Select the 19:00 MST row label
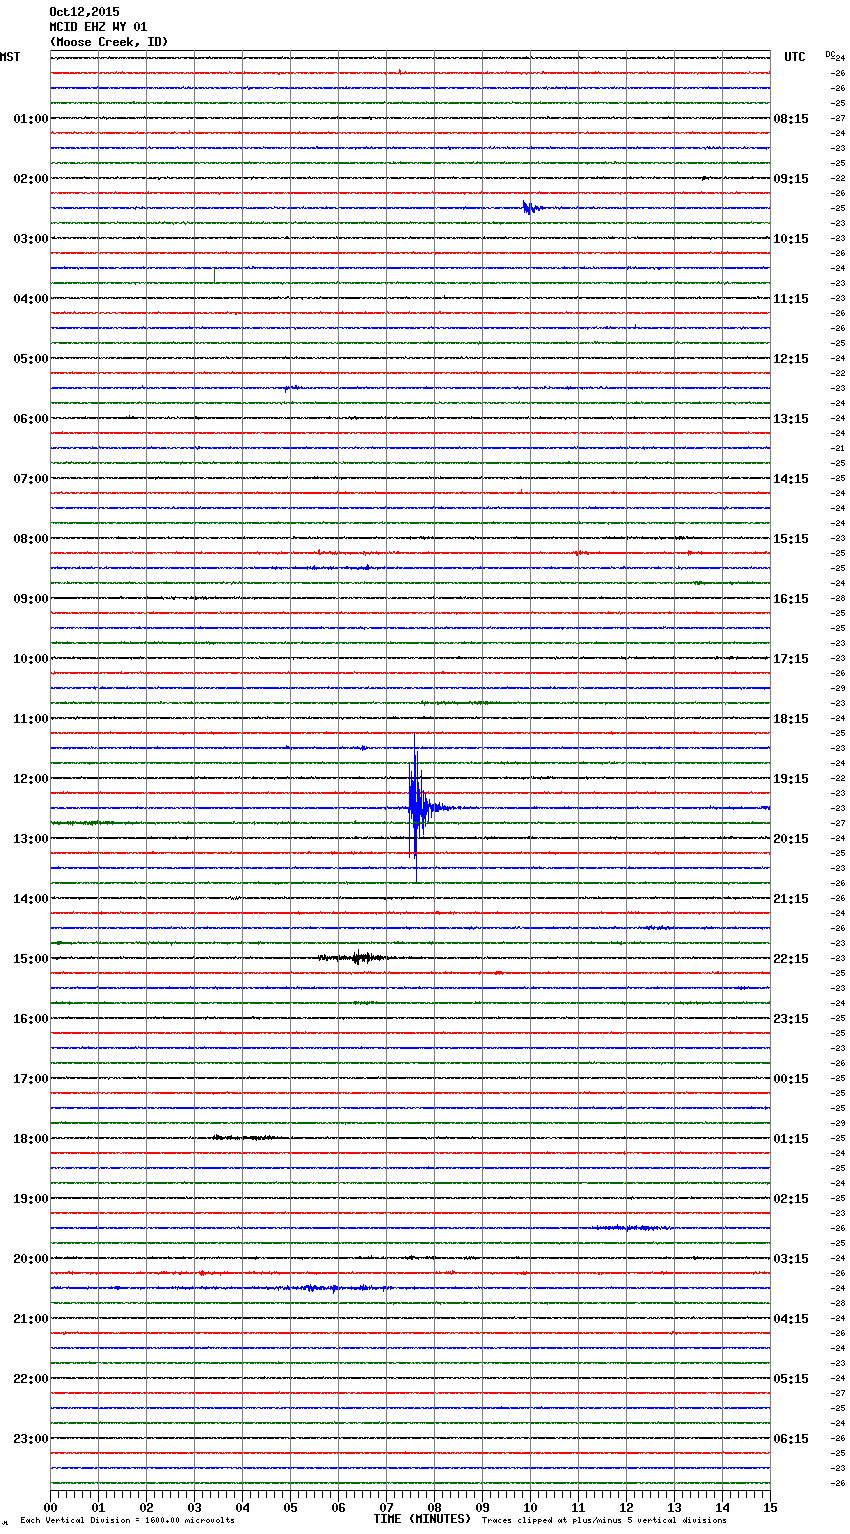 click(30, 1198)
